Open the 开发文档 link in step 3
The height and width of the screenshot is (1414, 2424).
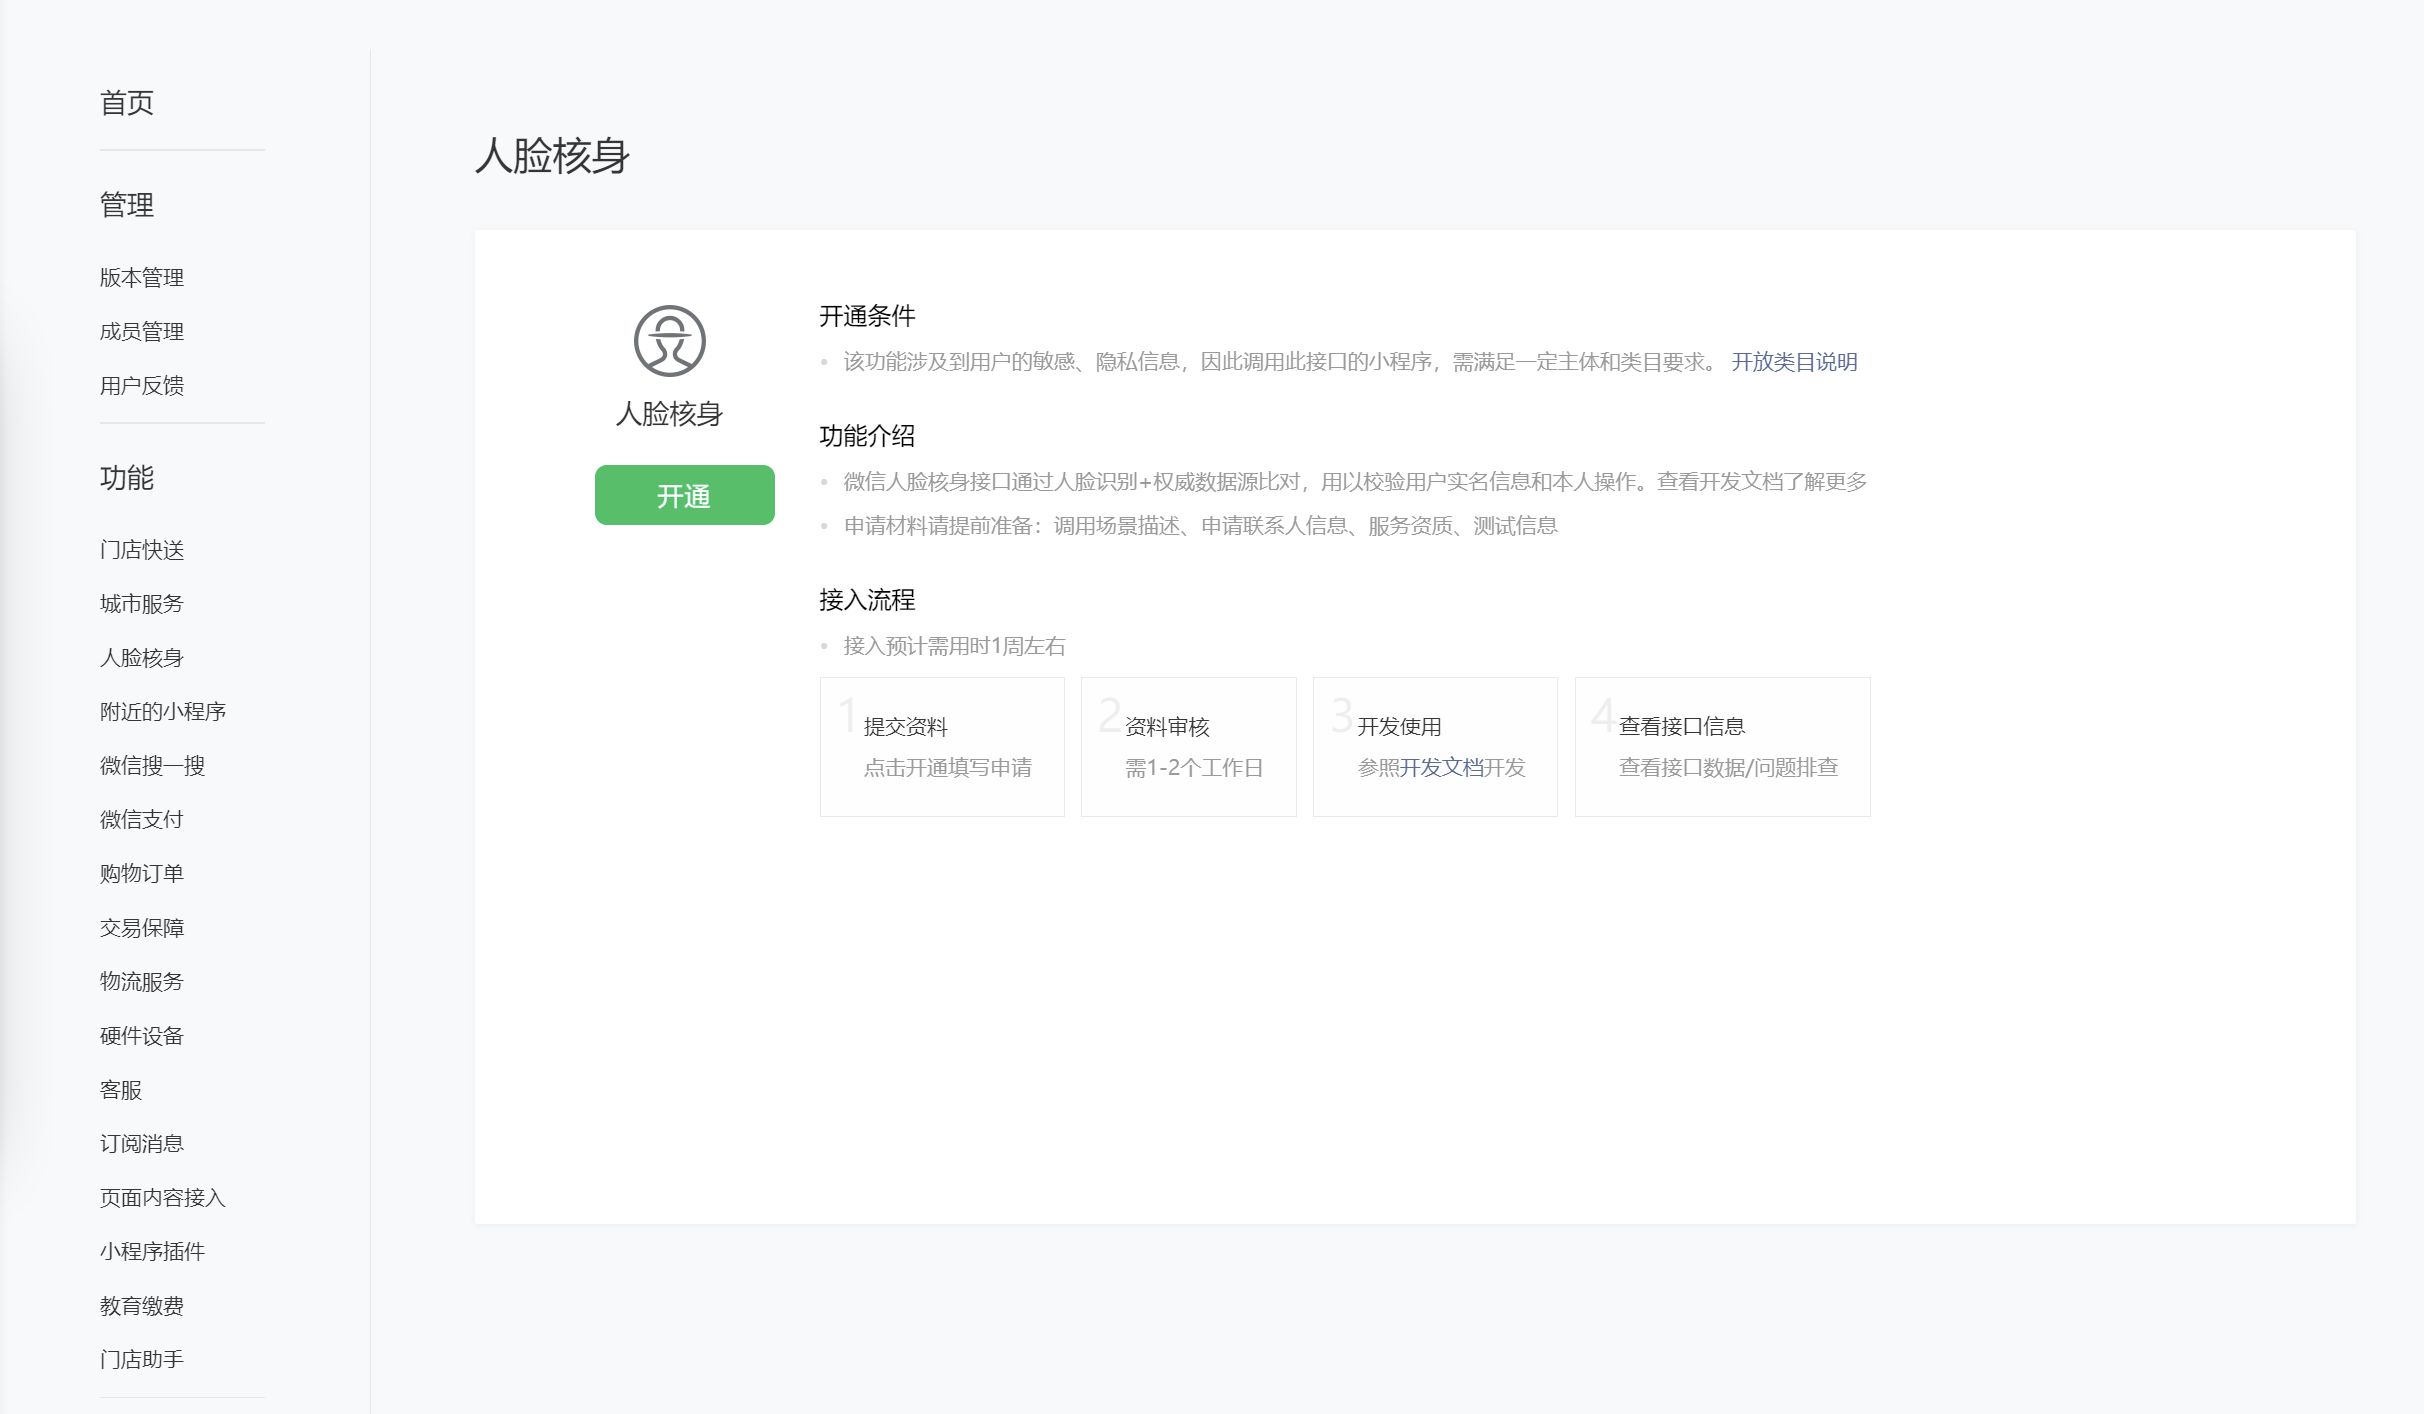[1441, 767]
